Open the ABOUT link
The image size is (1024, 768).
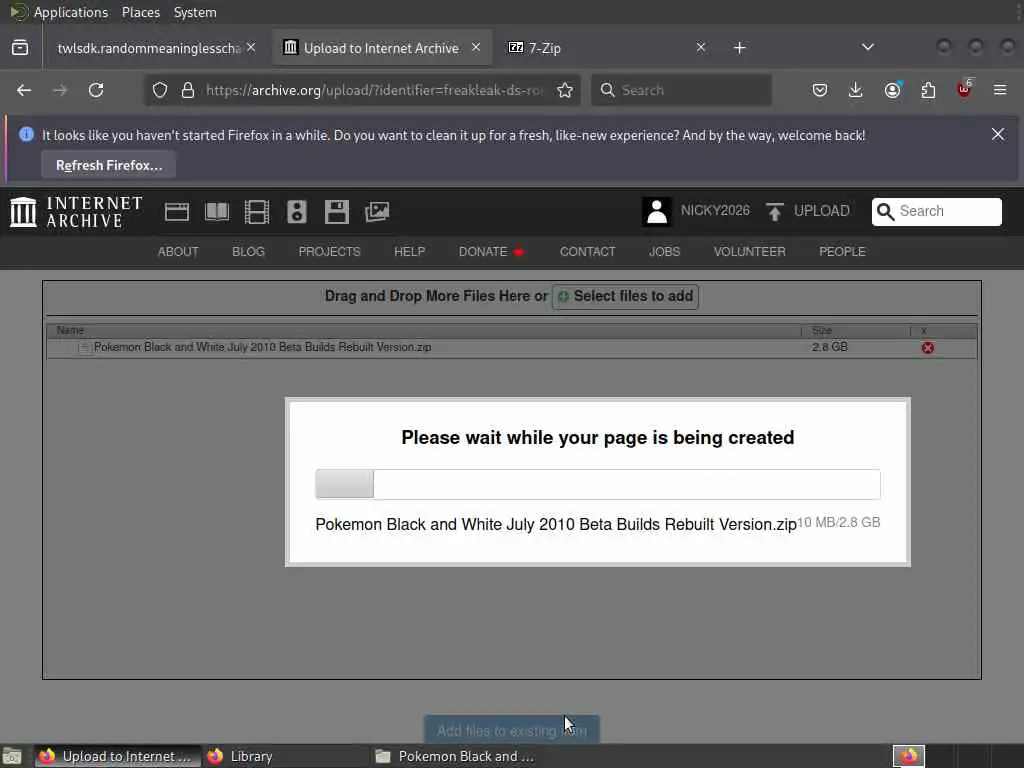(x=178, y=252)
